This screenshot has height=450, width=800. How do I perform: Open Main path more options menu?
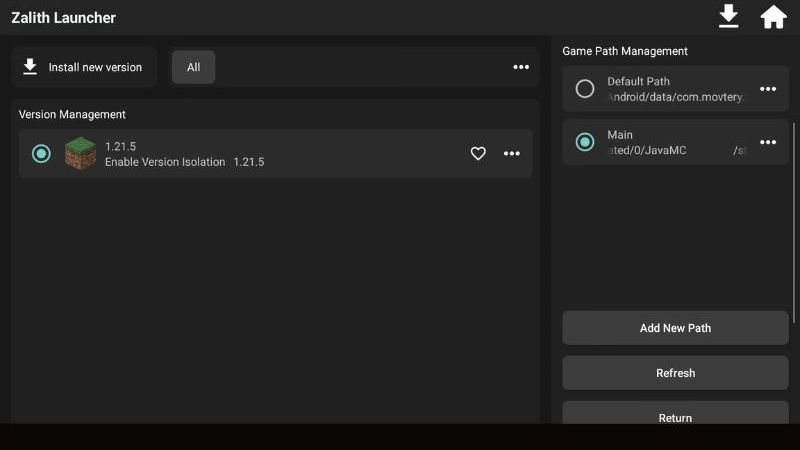tap(768, 142)
